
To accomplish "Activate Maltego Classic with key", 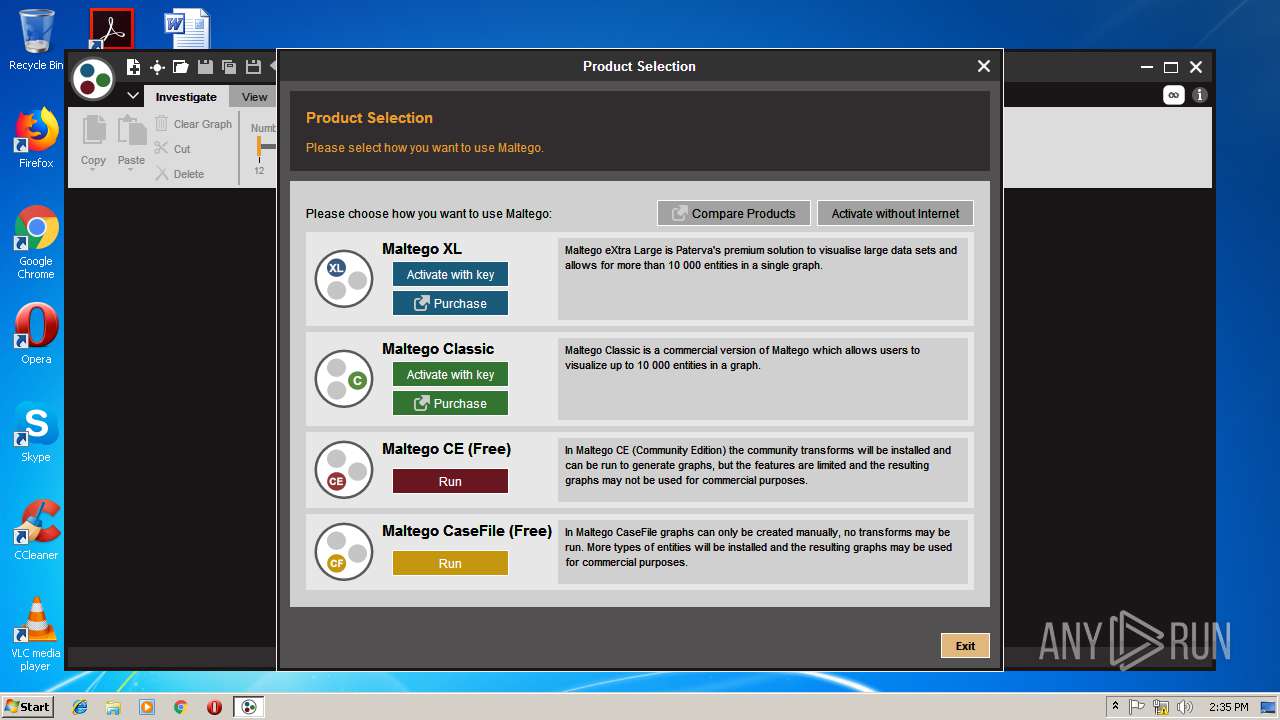I will pos(450,374).
